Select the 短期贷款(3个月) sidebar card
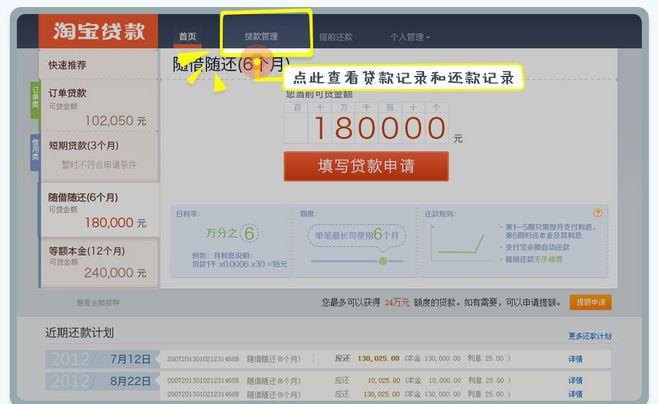Image resolution: width=658 pixels, height=404 pixels. tap(99, 156)
